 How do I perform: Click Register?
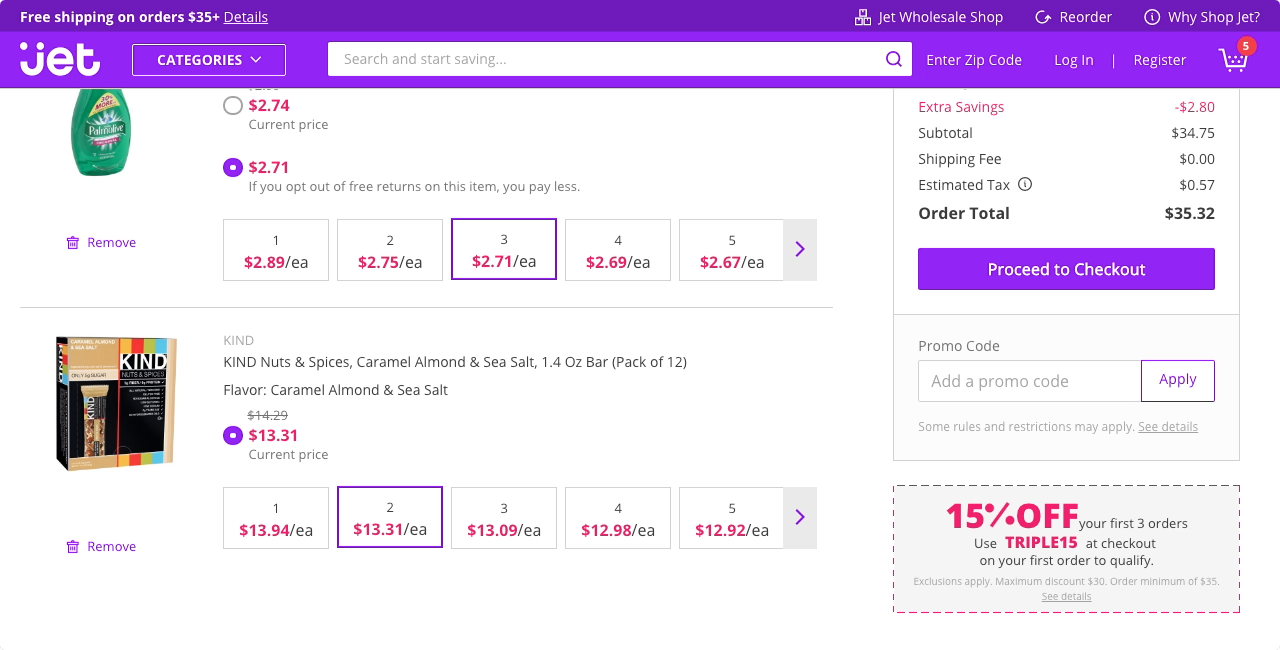click(x=1160, y=60)
